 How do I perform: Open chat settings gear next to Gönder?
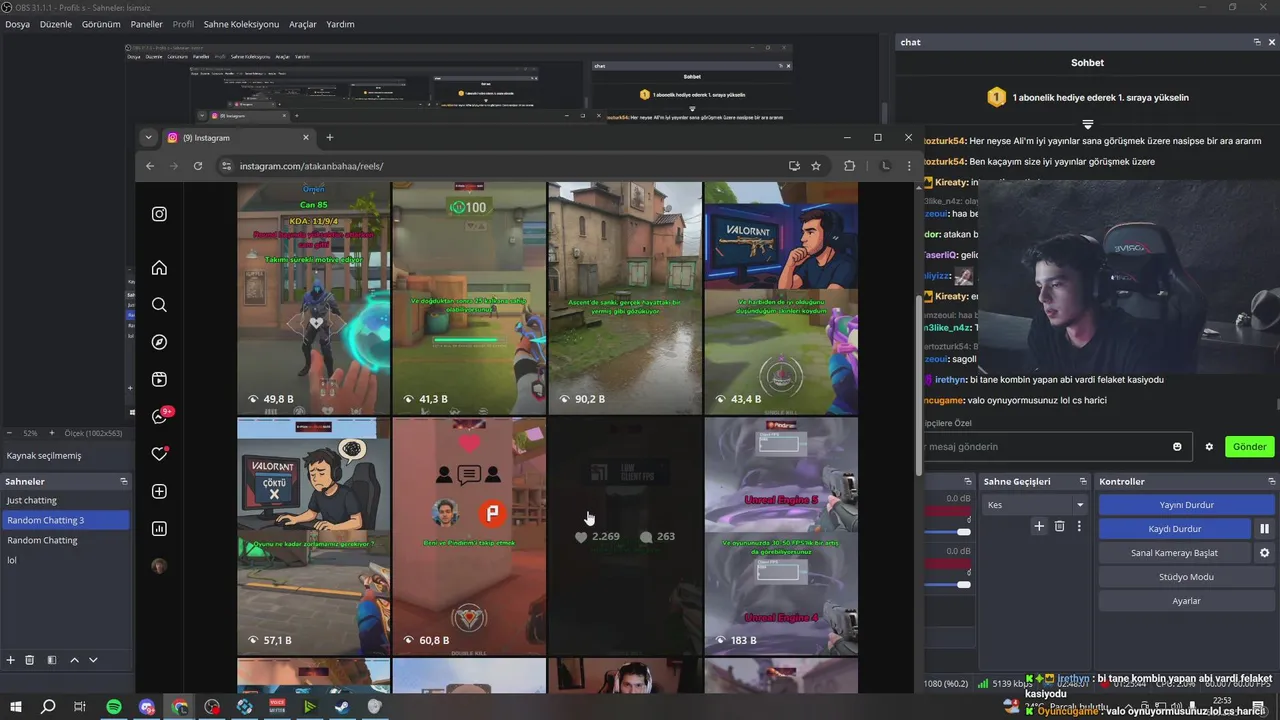click(x=1209, y=447)
